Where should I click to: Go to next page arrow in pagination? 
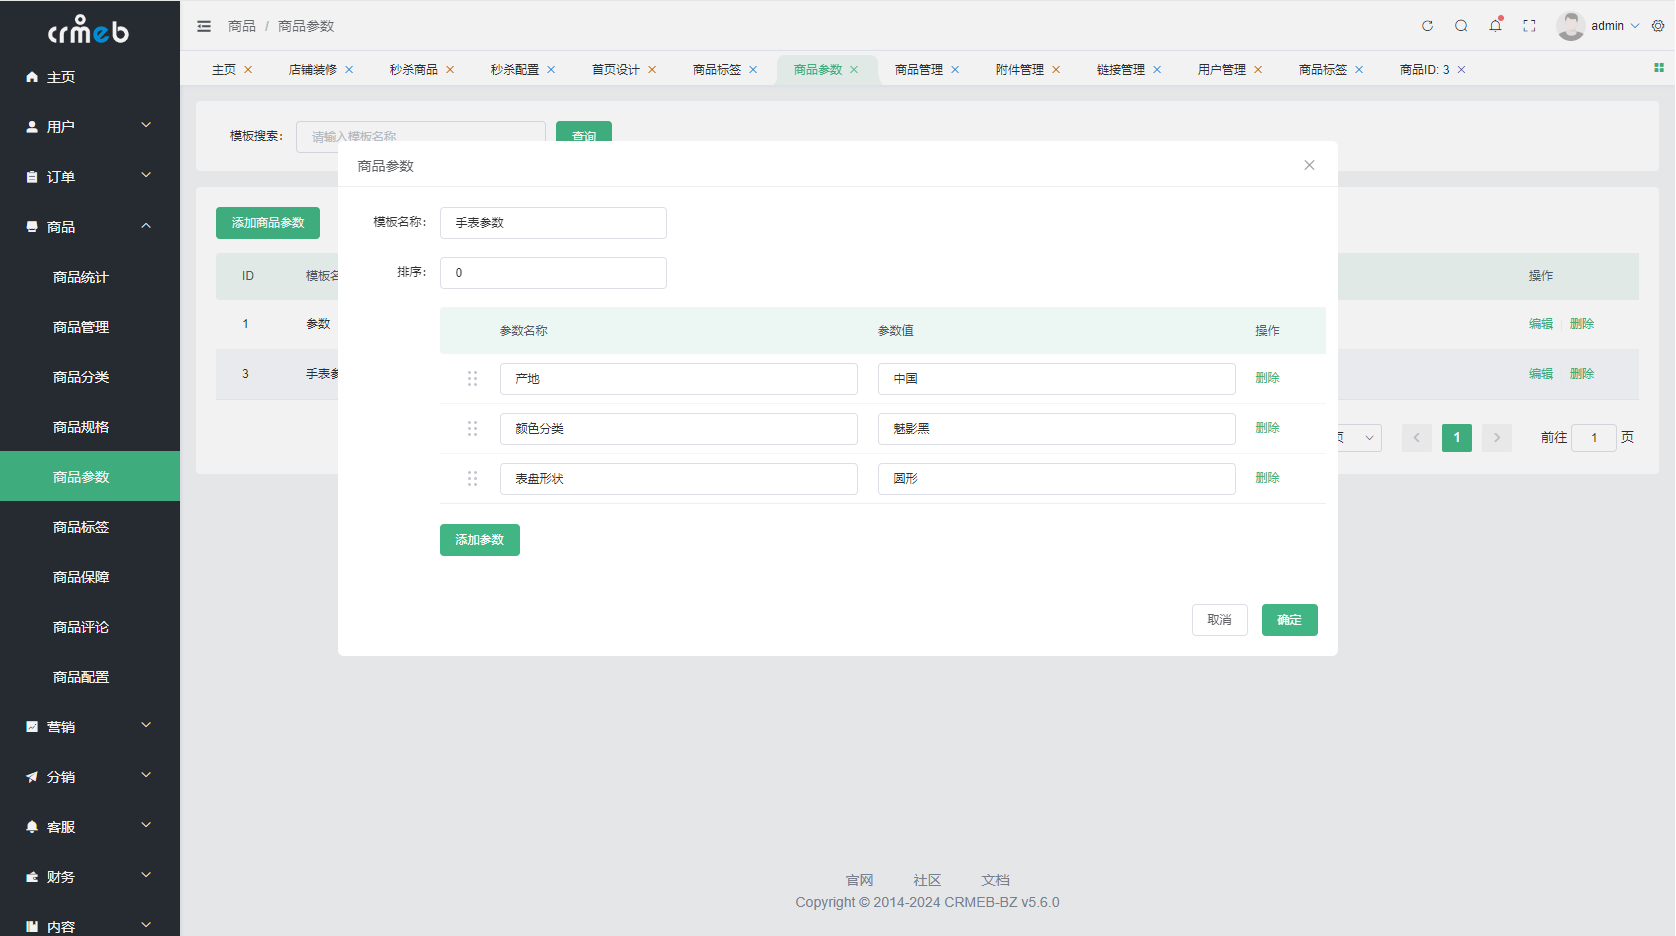point(1497,438)
